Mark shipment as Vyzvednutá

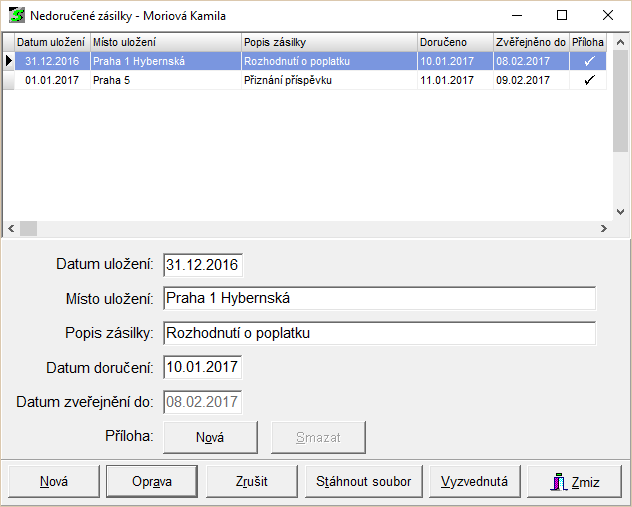click(474, 481)
